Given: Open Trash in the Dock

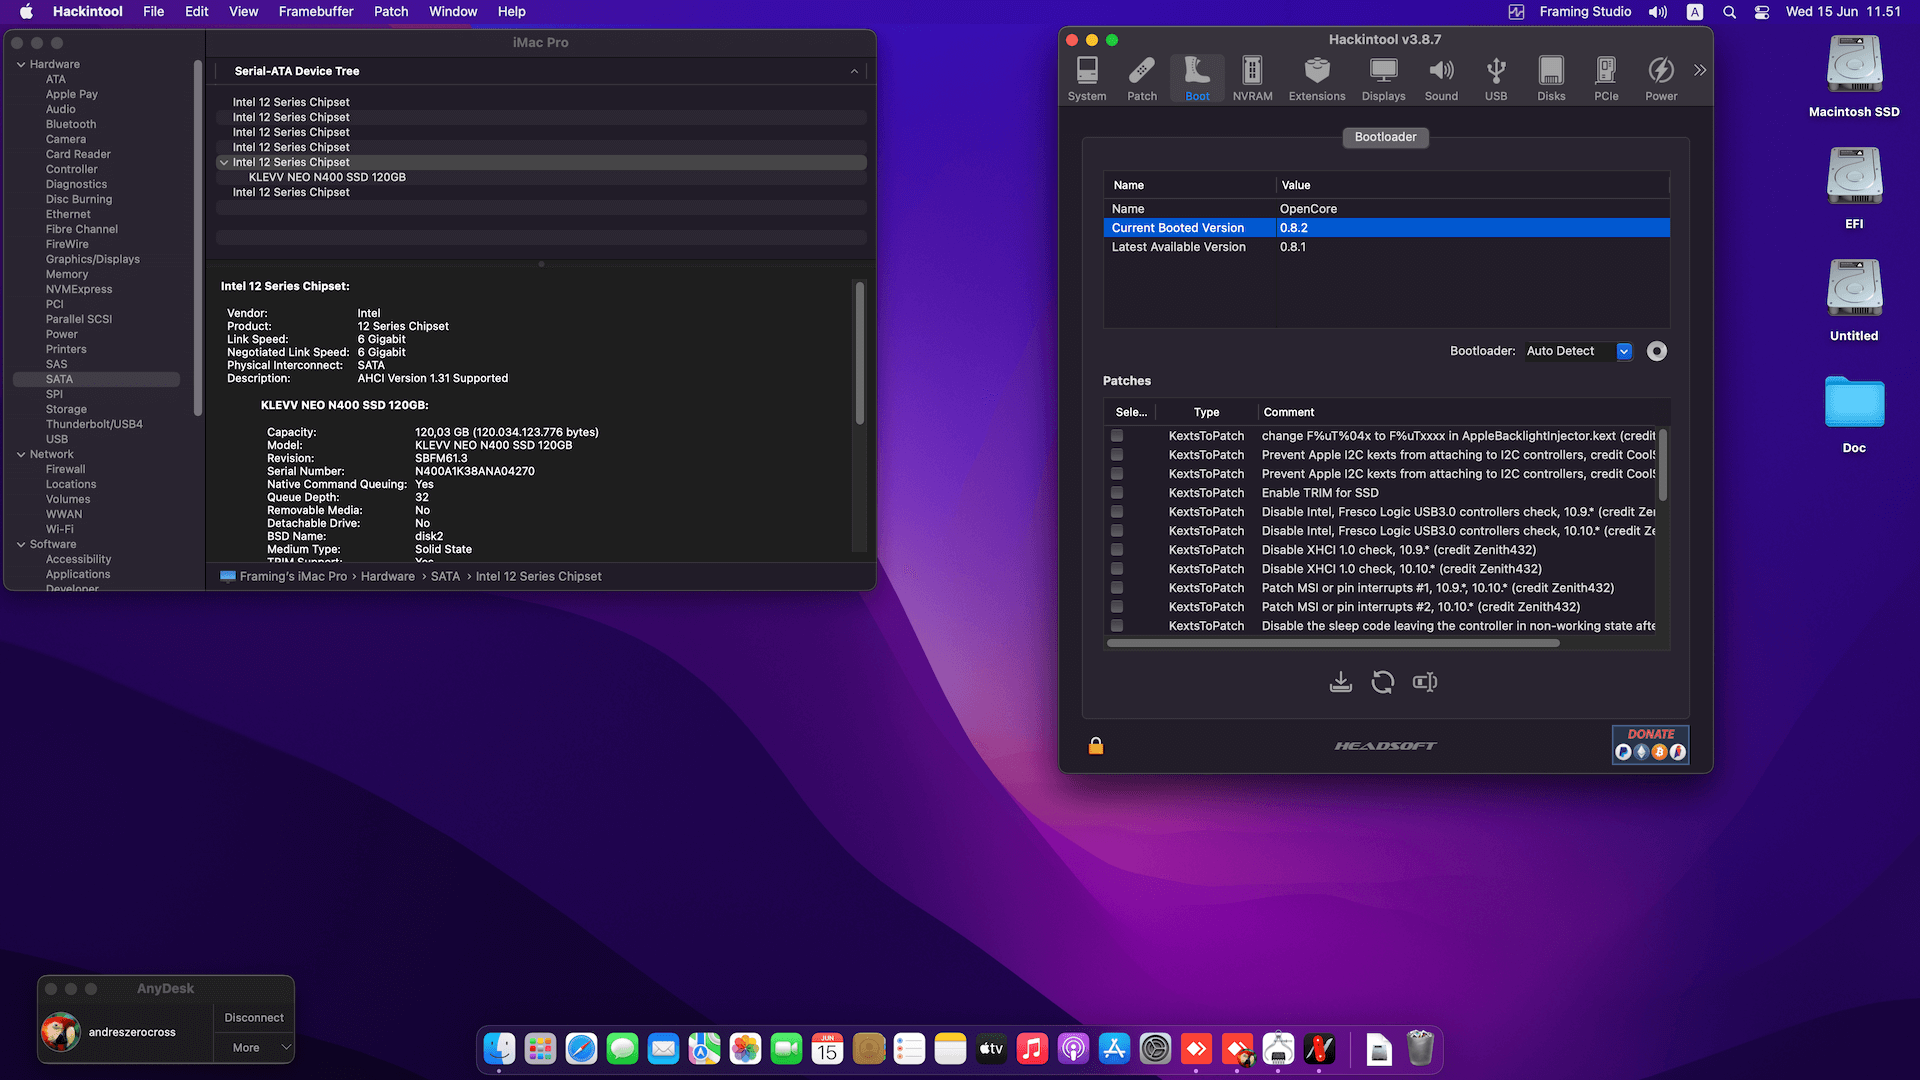Looking at the screenshot, I should pyautogui.click(x=1420, y=1049).
